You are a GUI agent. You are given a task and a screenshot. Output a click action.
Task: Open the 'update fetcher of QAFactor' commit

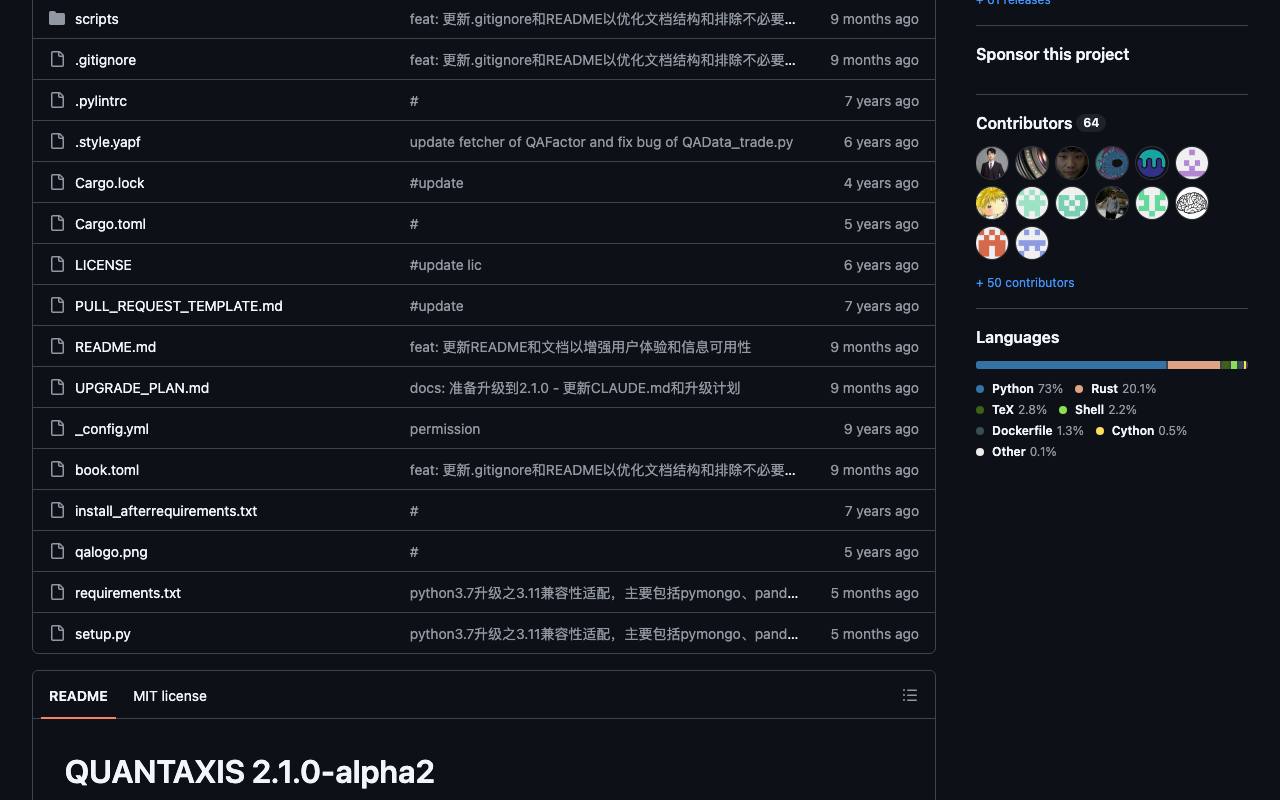601,142
